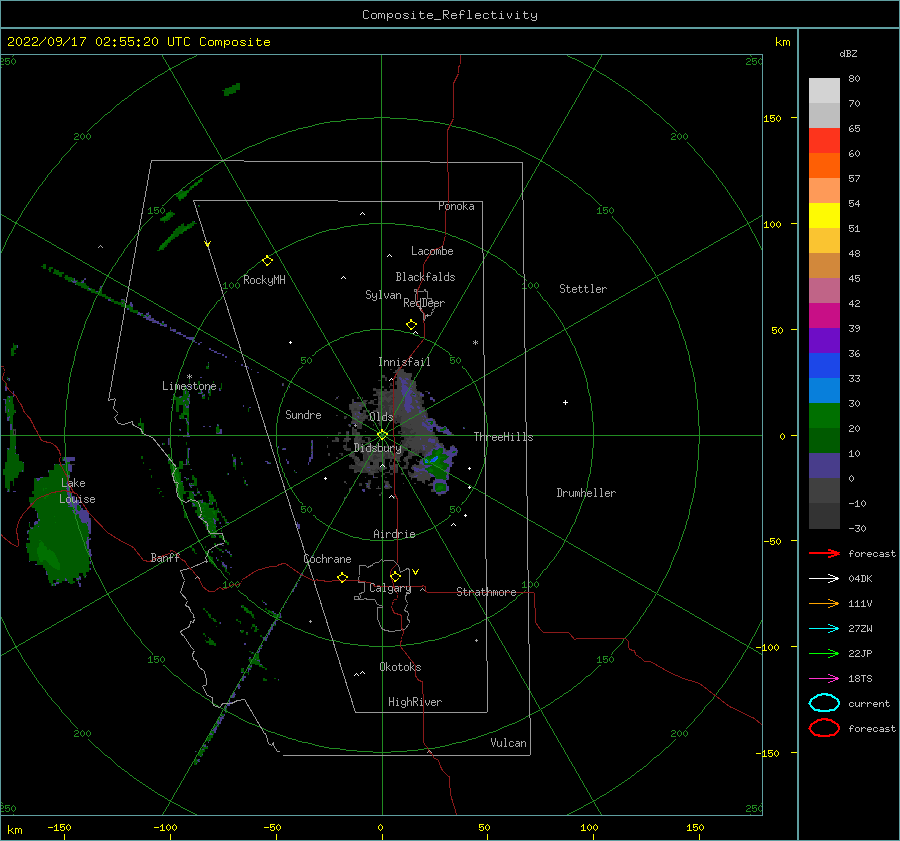This screenshot has height=841, width=900.
Task: Click the Sylvan label
Action: click(383, 295)
